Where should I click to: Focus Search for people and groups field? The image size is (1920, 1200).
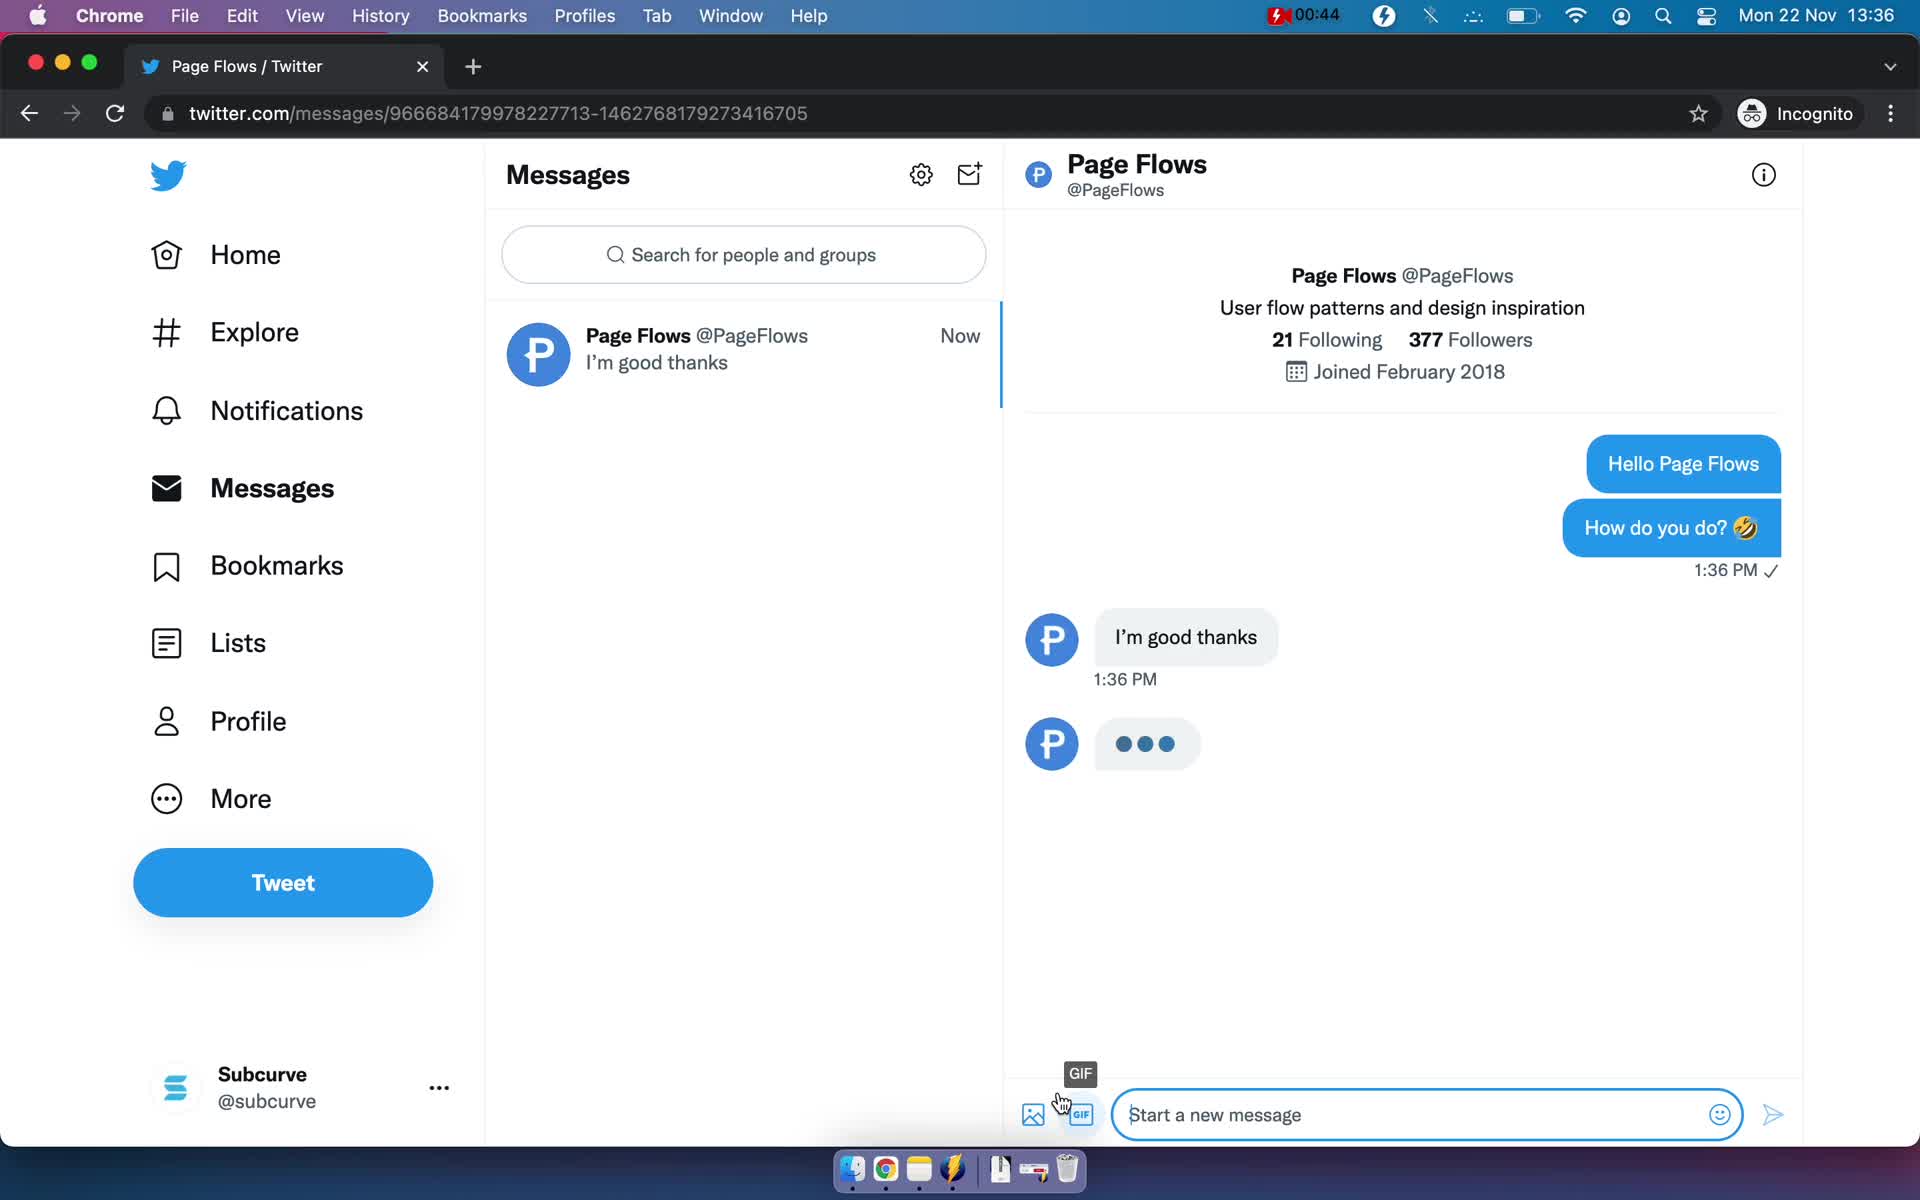[x=743, y=255]
